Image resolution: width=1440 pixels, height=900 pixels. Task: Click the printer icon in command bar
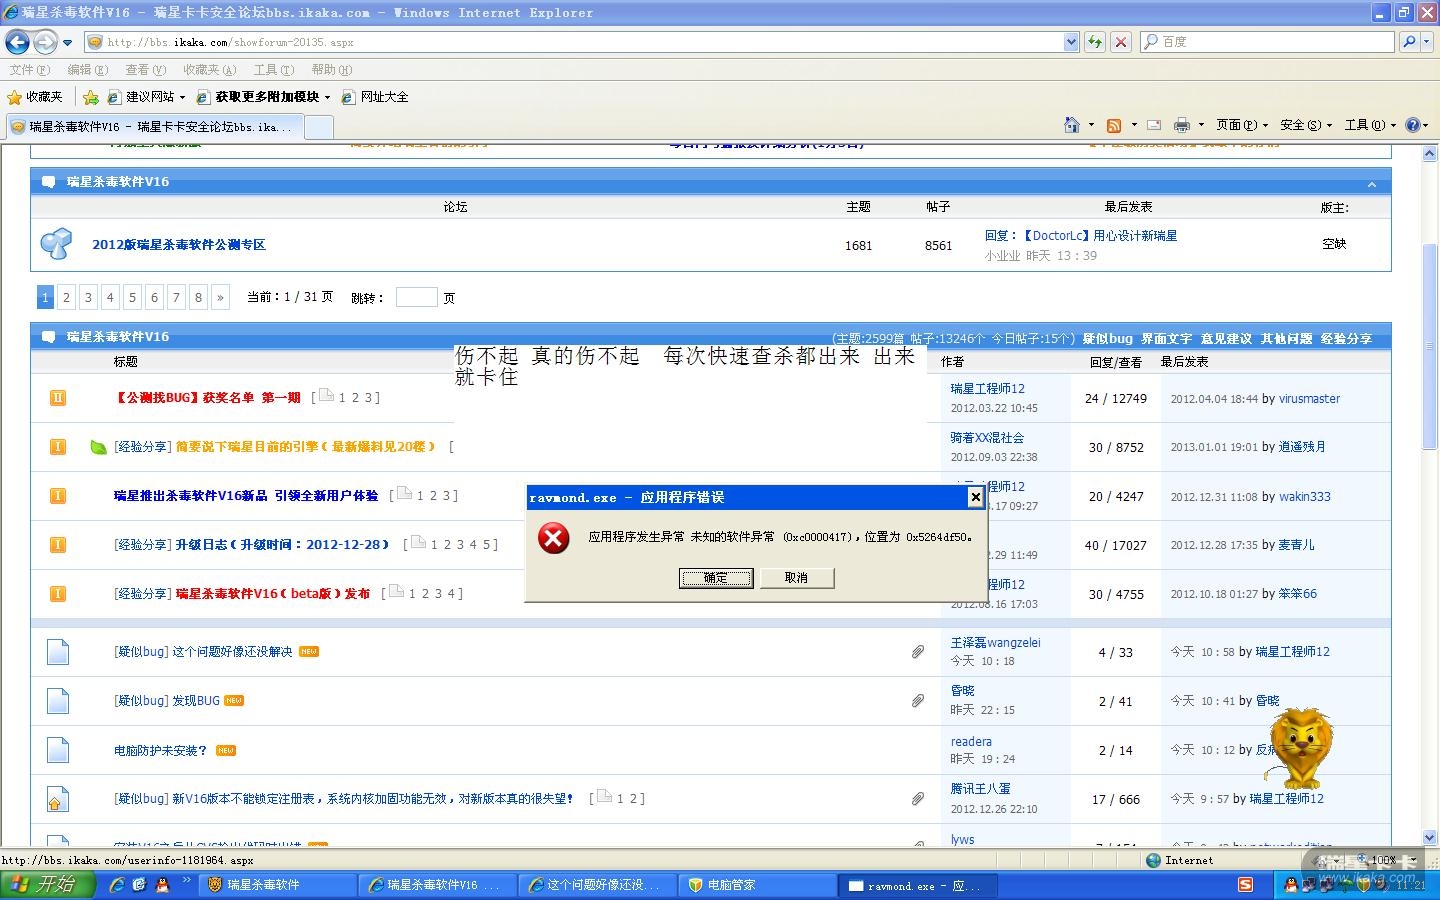pyautogui.click(x=1182, y=125)
